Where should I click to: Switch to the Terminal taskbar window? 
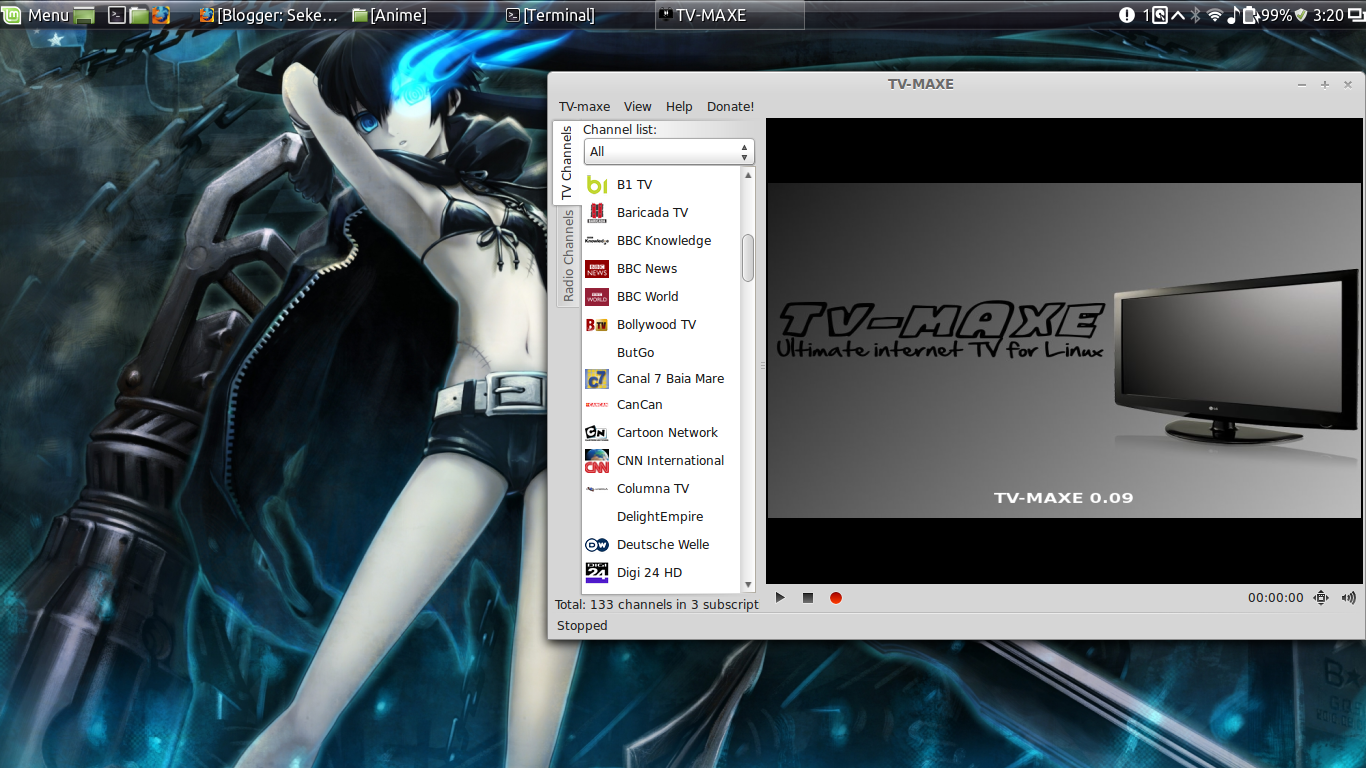550,15
